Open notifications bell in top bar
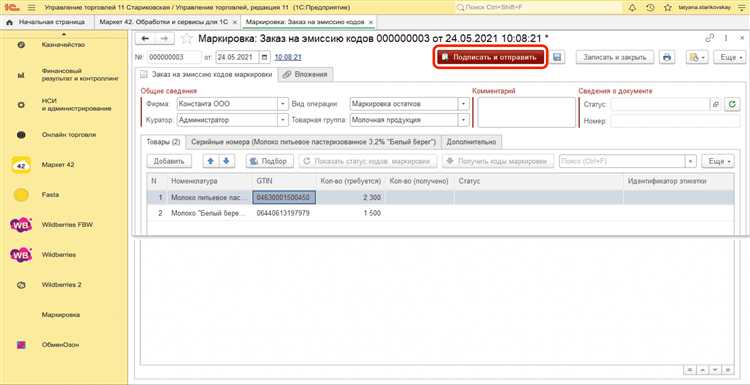Viewport: 750px width, 385px height. [x=632, y=8]
